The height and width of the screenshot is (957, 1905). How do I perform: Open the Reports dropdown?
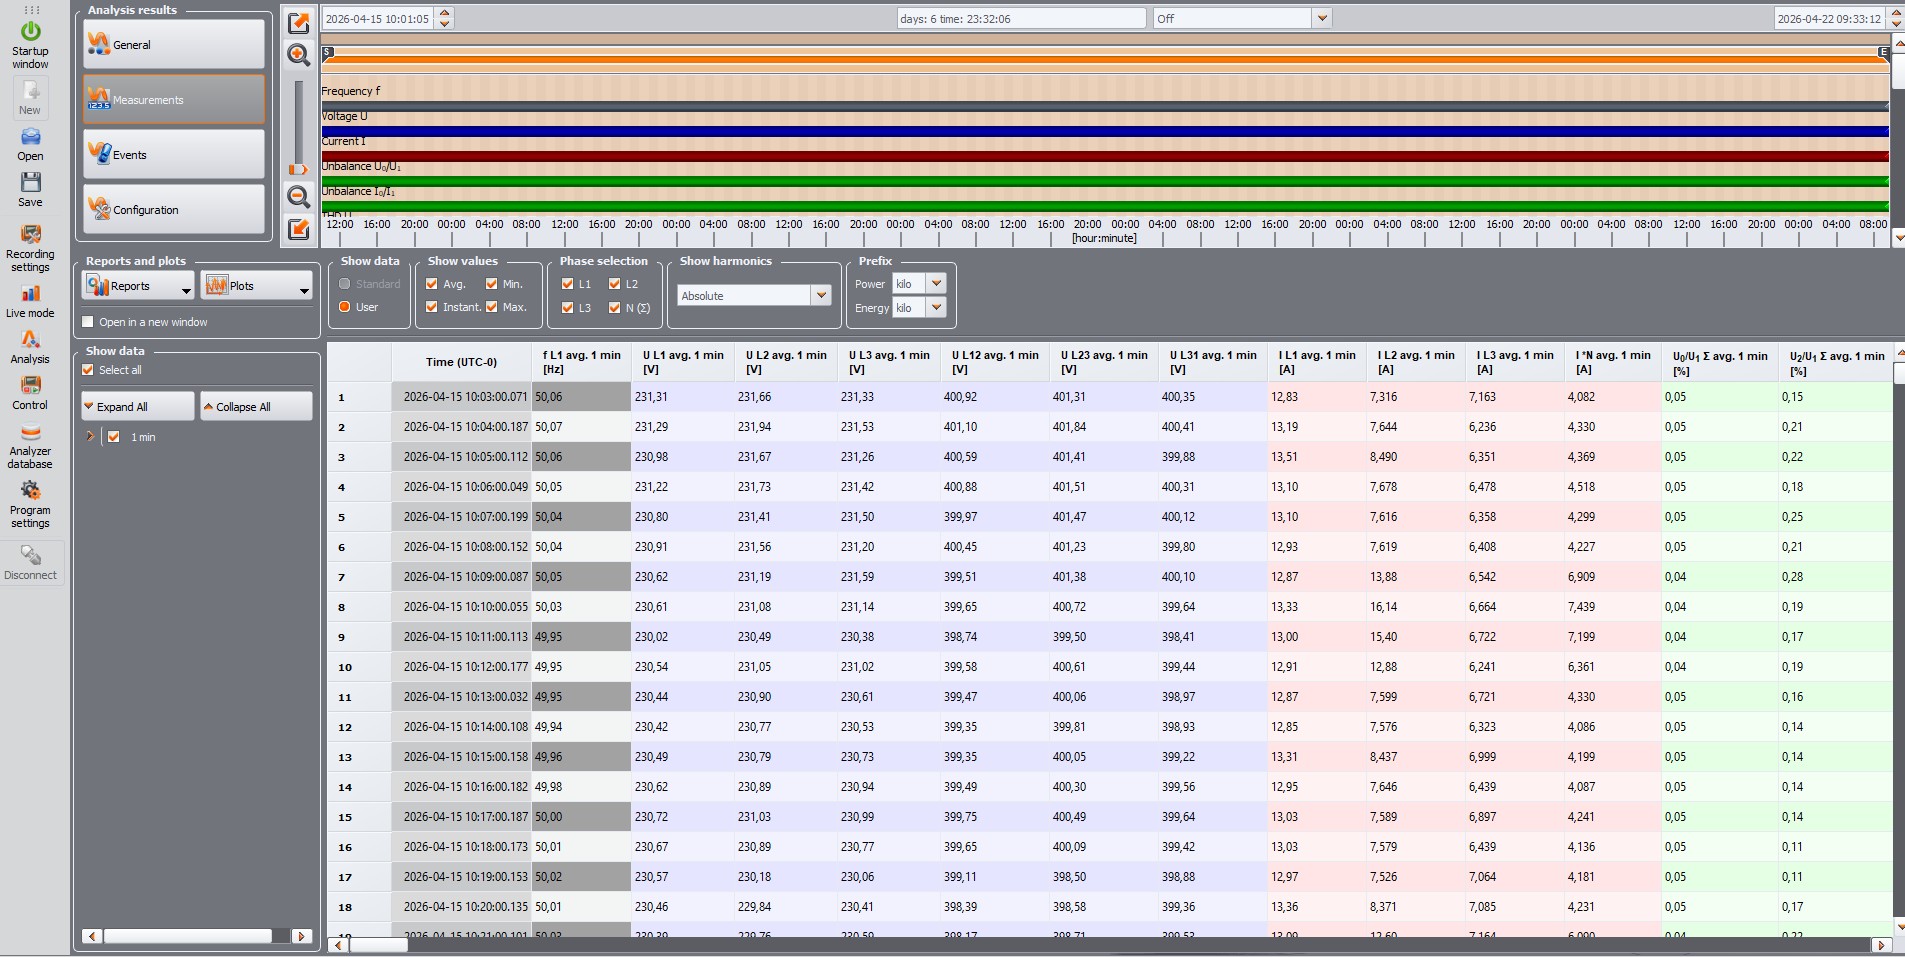[x=139, y=286]
